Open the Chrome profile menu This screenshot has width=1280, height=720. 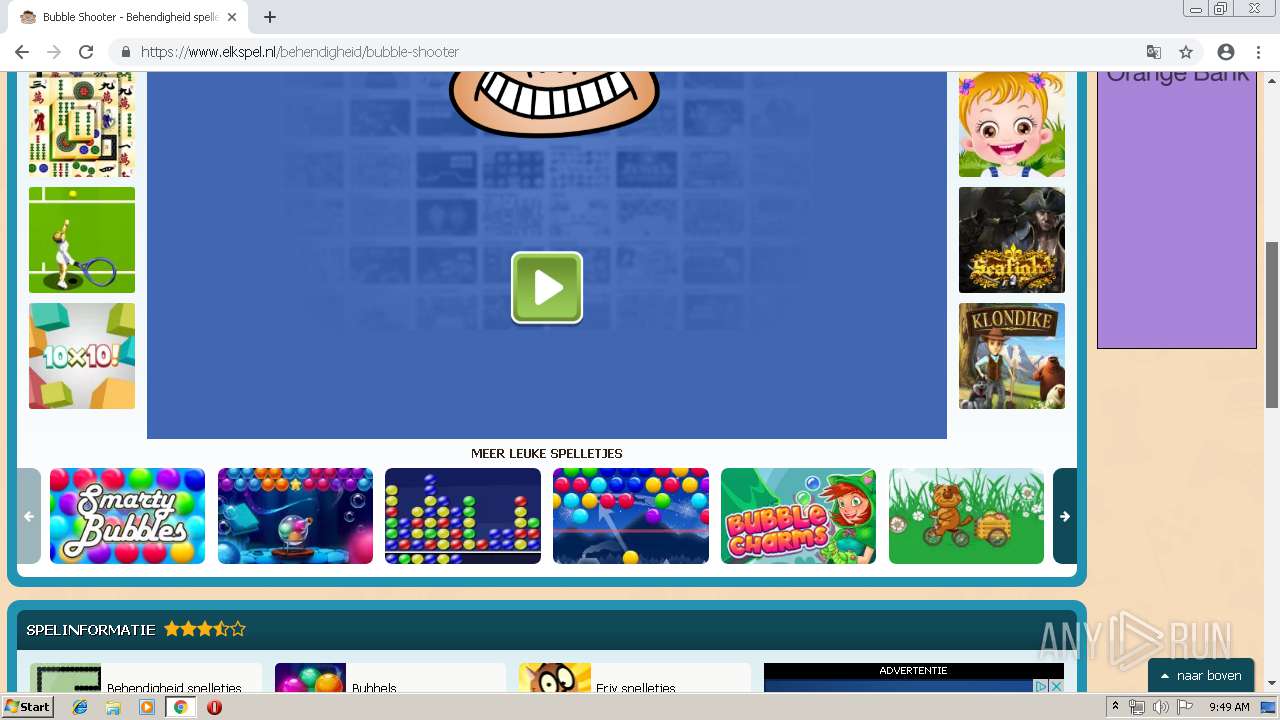click(x=1226, y=52)
